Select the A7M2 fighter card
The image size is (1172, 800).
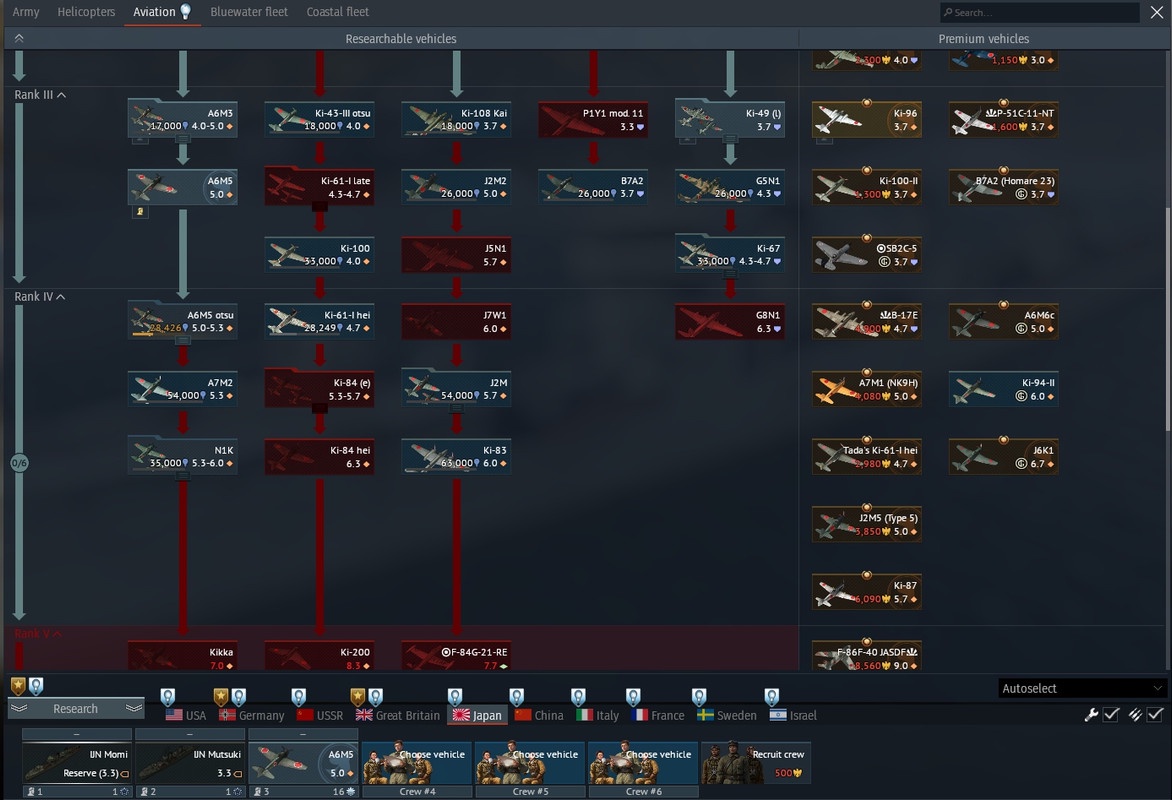click(182, 389)
